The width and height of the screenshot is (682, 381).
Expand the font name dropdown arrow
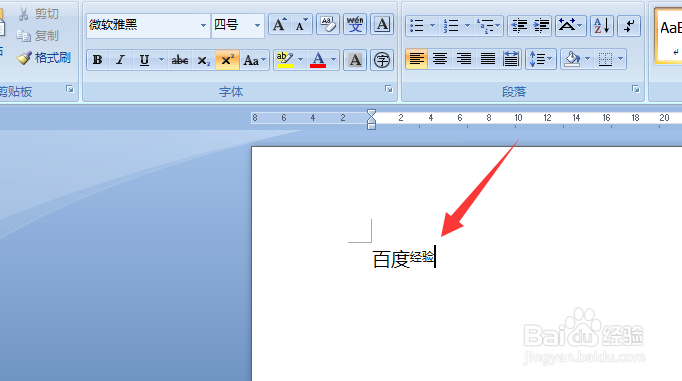click(204, 25)
